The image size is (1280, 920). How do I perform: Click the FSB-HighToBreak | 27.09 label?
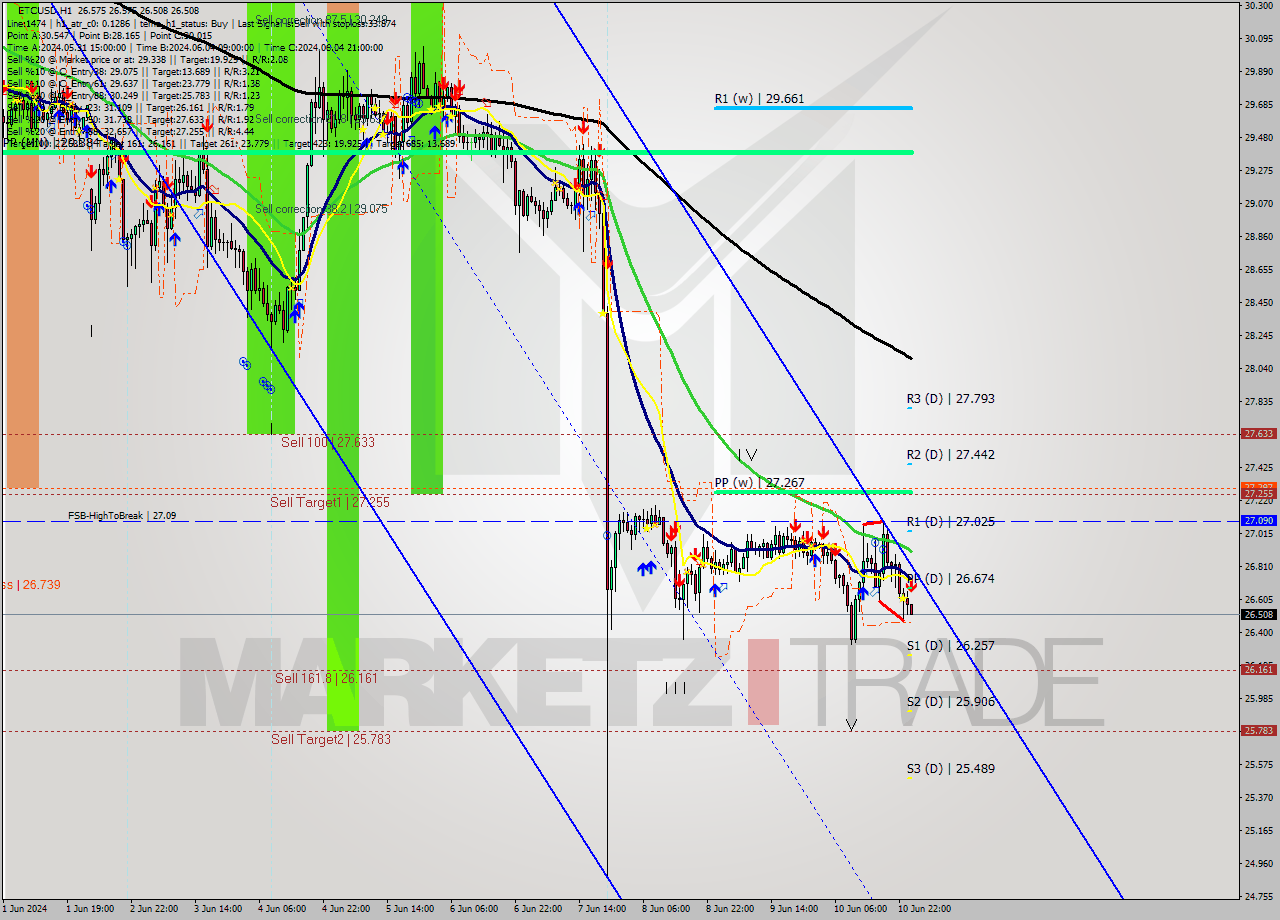click(x=122, y=516)
